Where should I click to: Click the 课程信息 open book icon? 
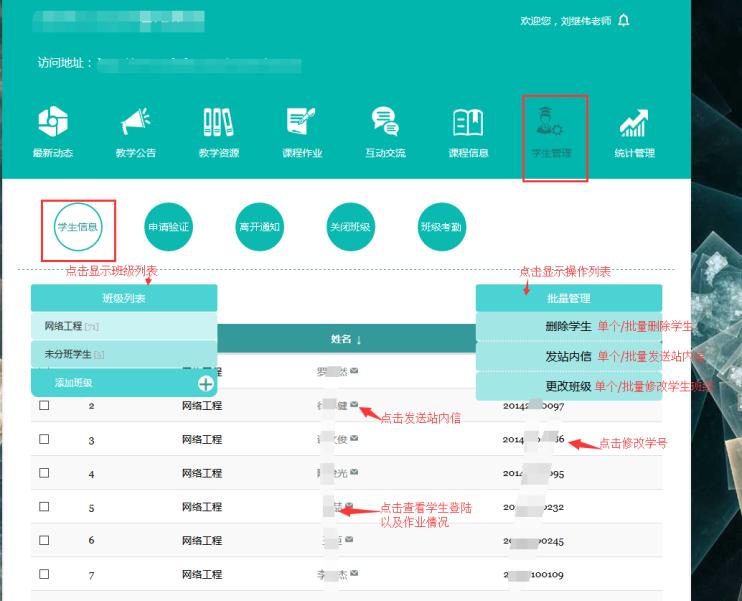click(468, 124)
